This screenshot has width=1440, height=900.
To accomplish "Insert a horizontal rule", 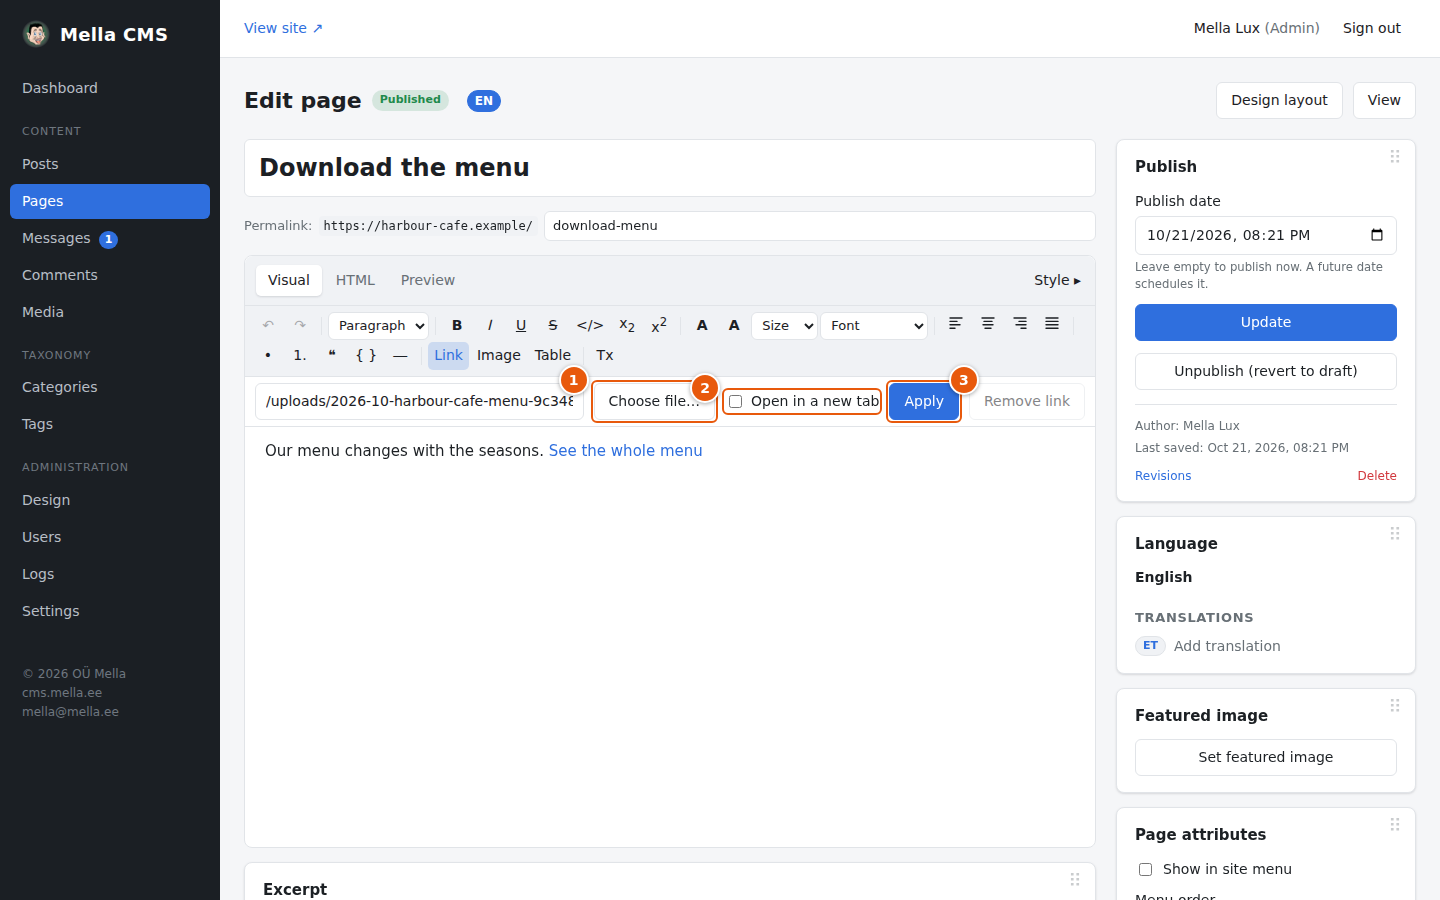I will click(400, 355).
